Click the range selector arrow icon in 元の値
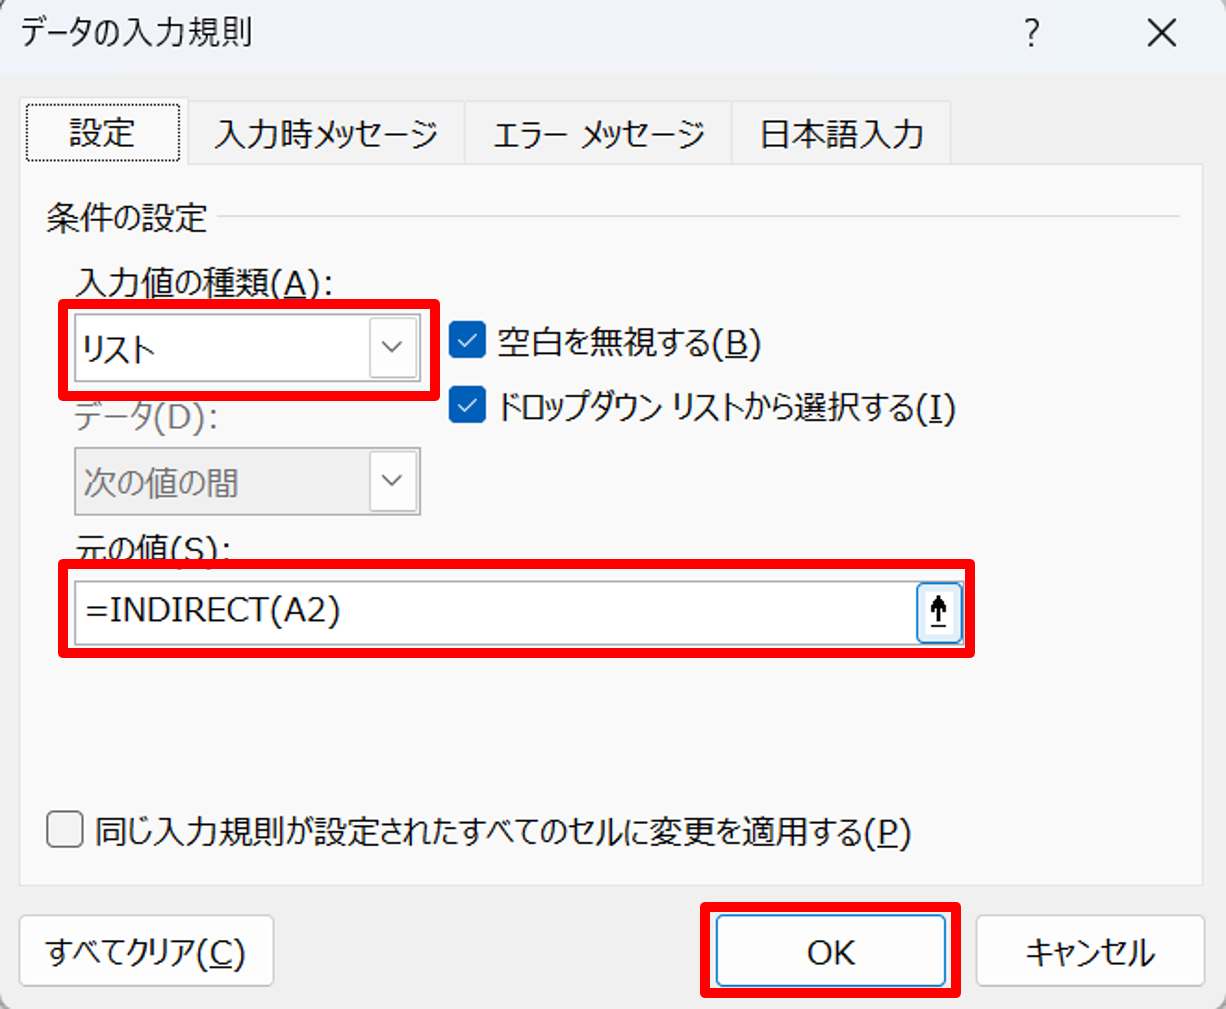This screenshot has height=1009, width=1226. pos(938,611)
